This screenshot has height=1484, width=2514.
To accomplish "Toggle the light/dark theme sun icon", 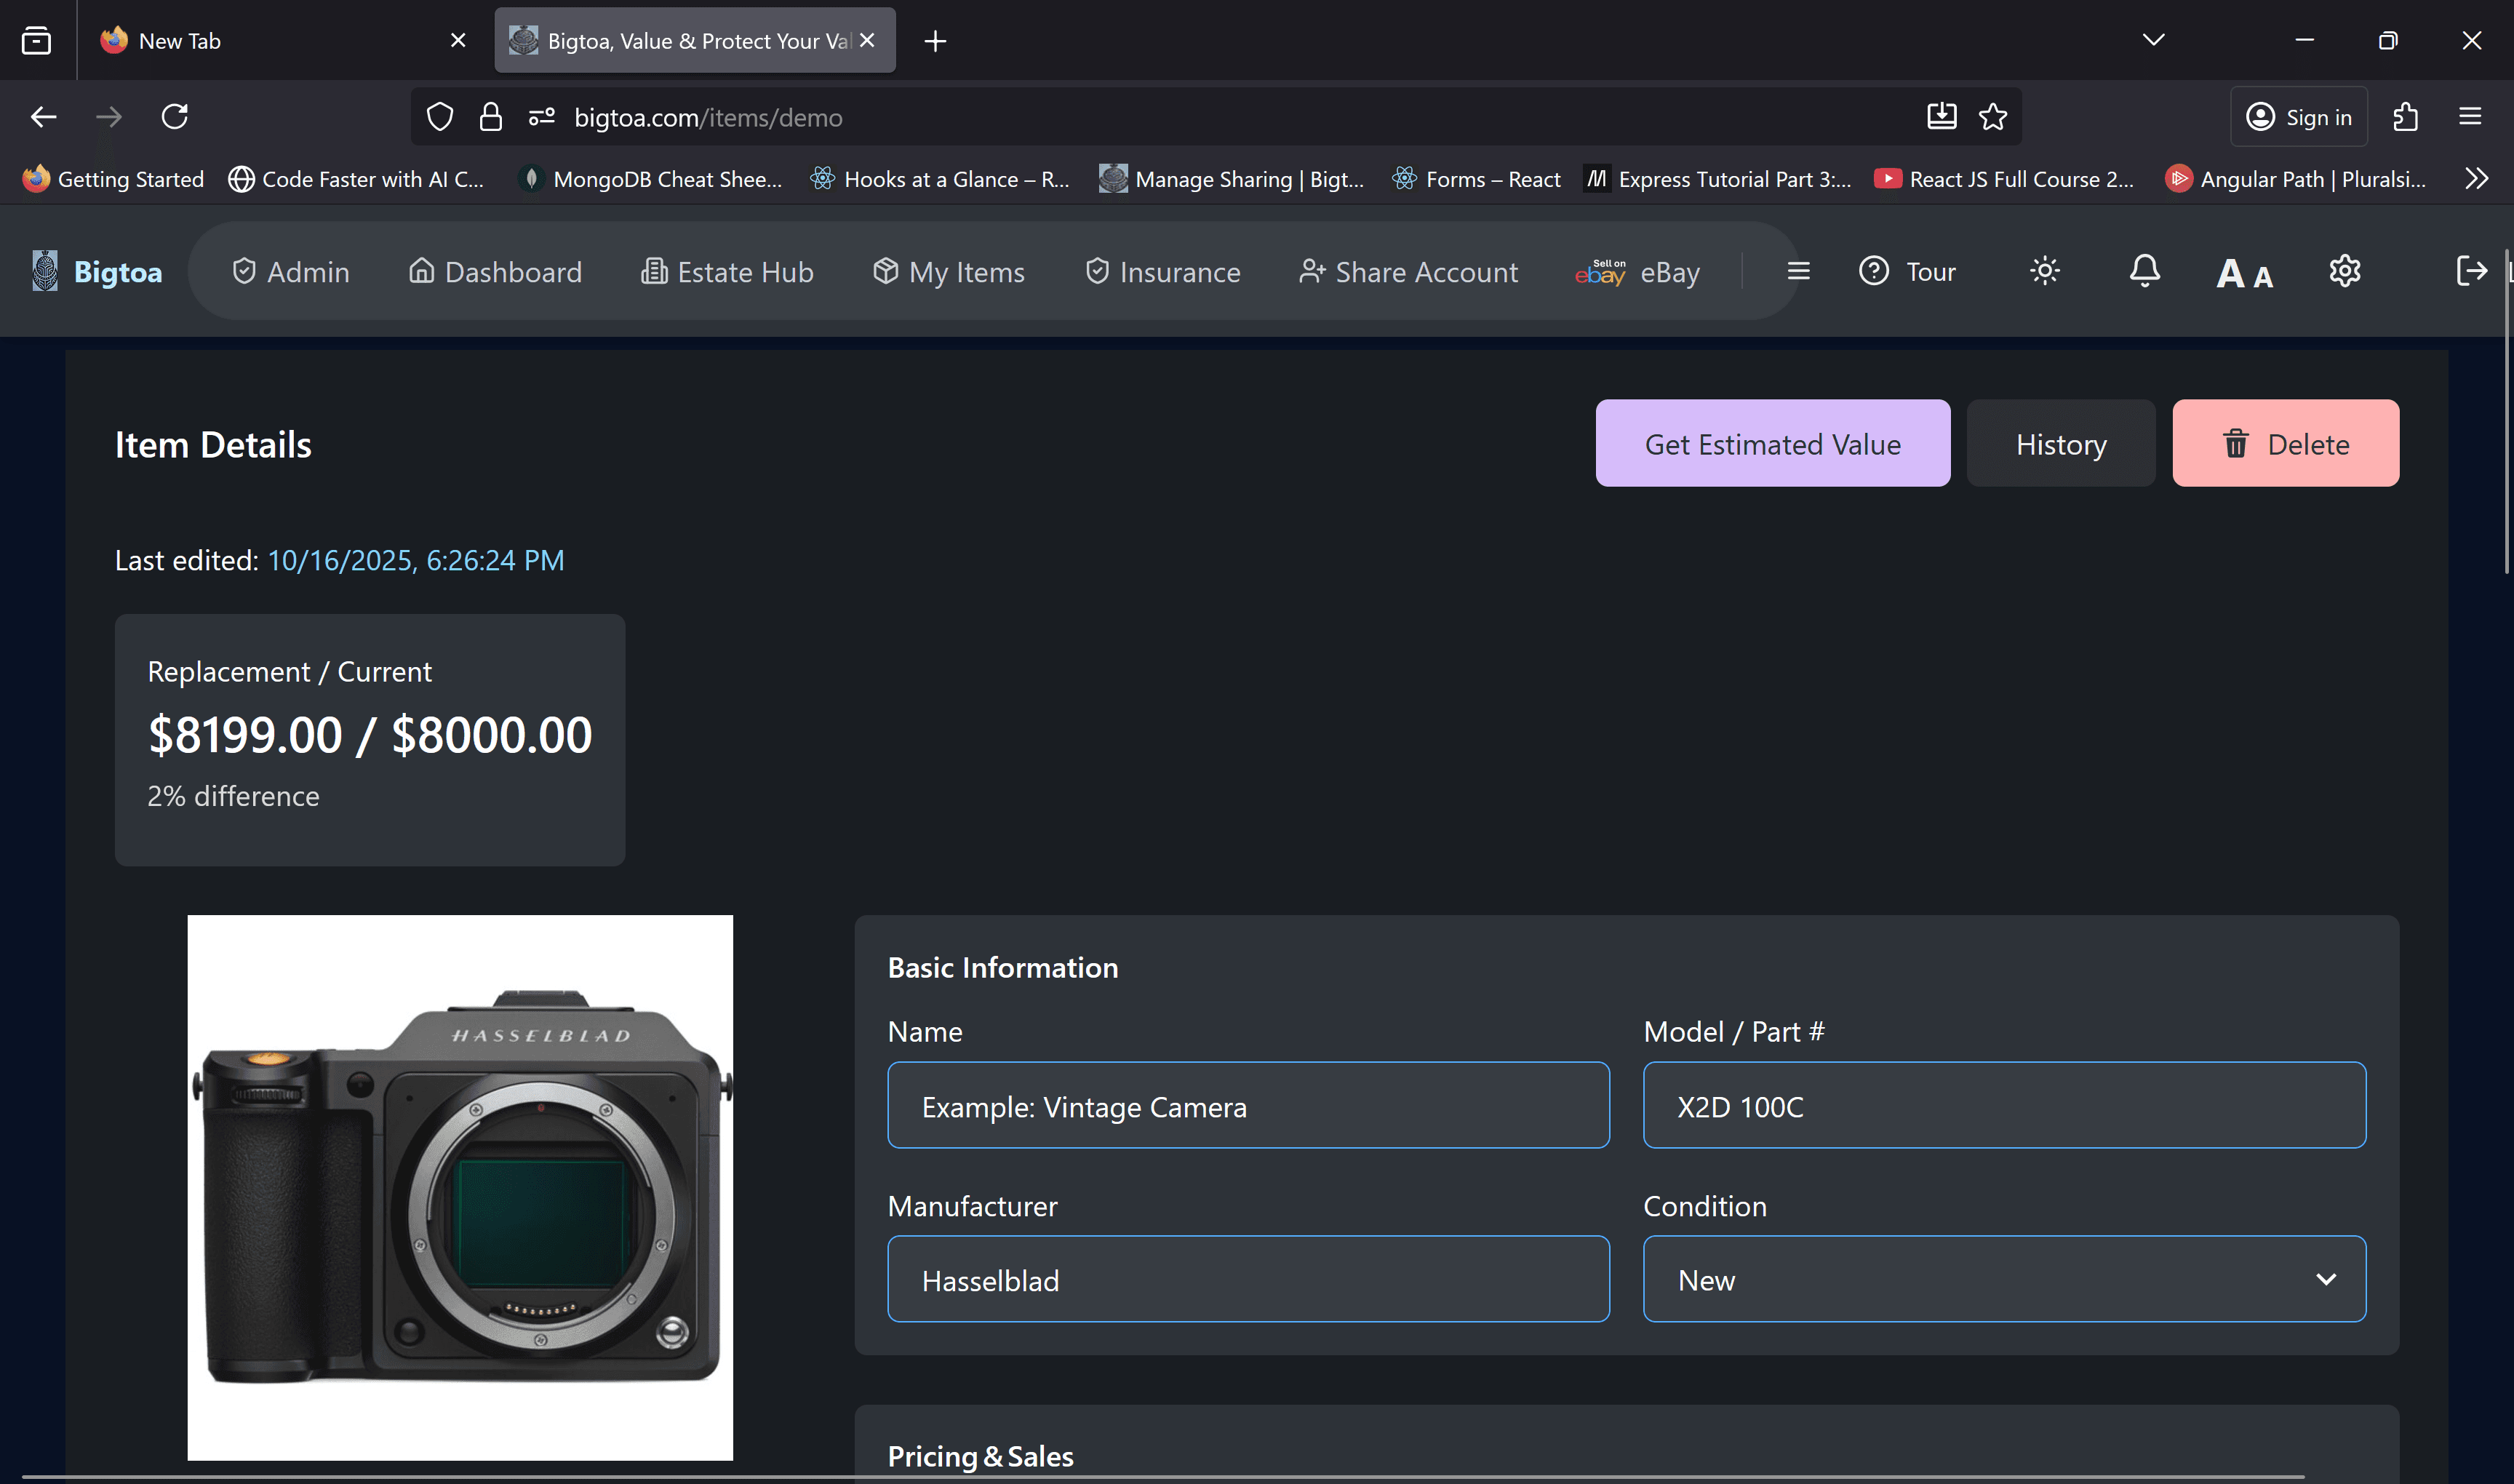I will coord(2044,271).
